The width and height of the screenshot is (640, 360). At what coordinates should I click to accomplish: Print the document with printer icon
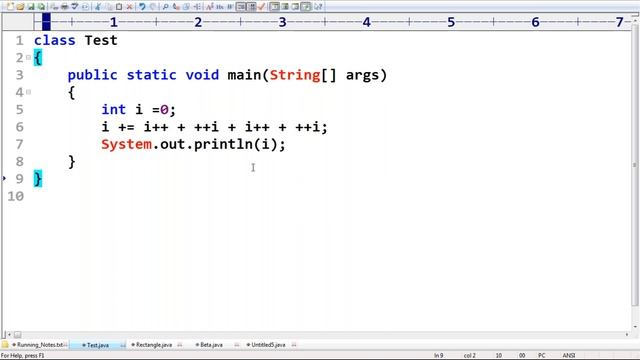point(65,7)
